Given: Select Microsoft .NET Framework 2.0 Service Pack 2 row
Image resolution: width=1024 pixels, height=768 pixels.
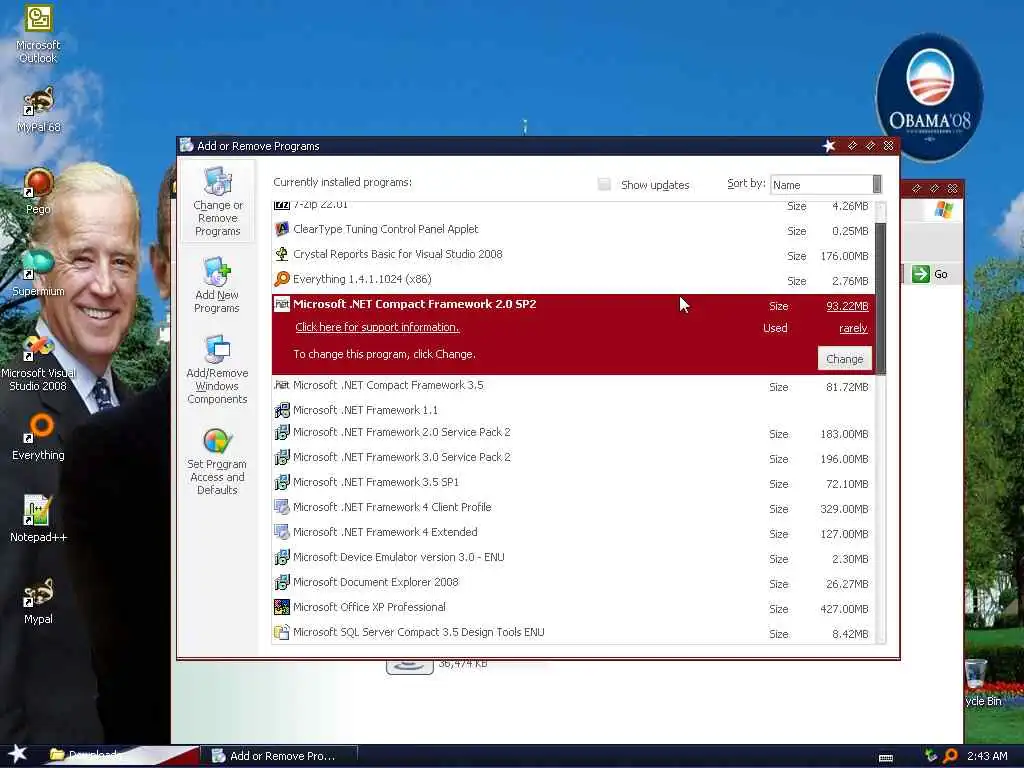Looking at the screenshot, I should (573, 433).
